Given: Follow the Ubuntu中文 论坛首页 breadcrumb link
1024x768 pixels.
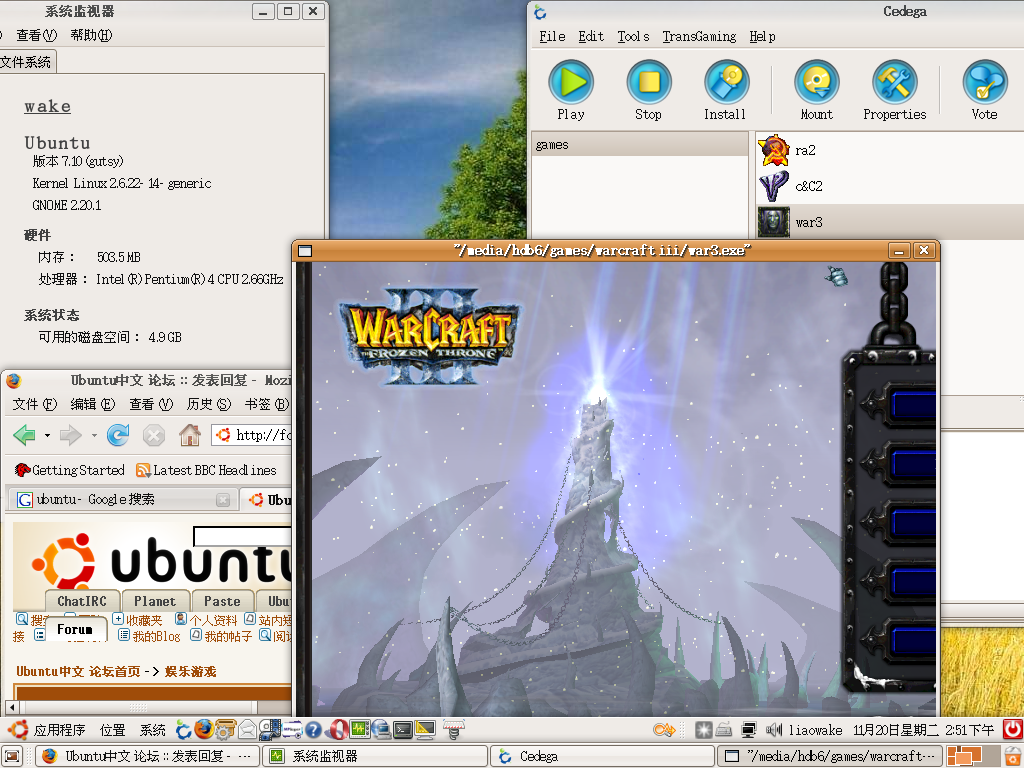Looking at the screenshot, I should pyautogui.click(x=78, y=671).
